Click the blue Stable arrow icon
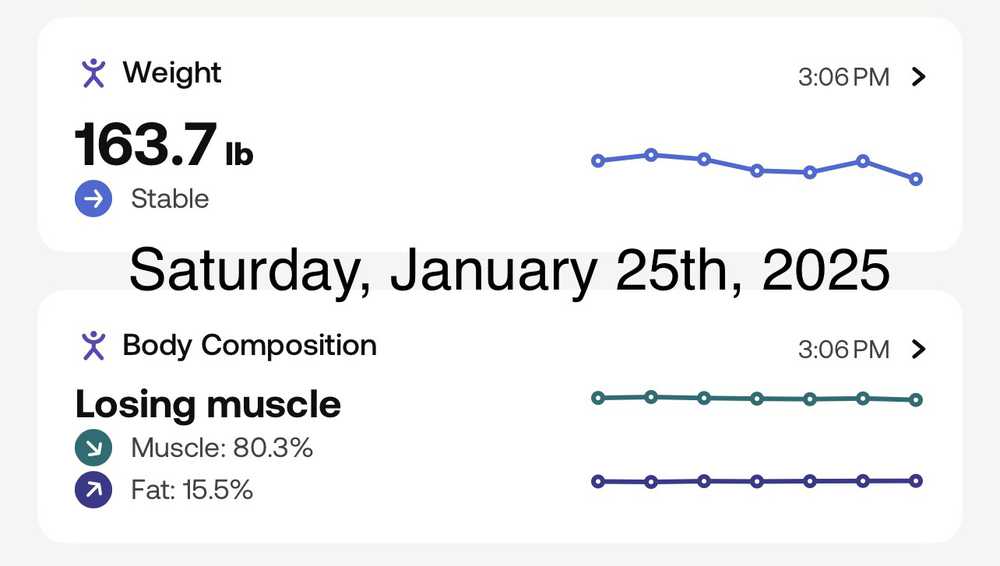1000x566 pixels. pos(93,199)
